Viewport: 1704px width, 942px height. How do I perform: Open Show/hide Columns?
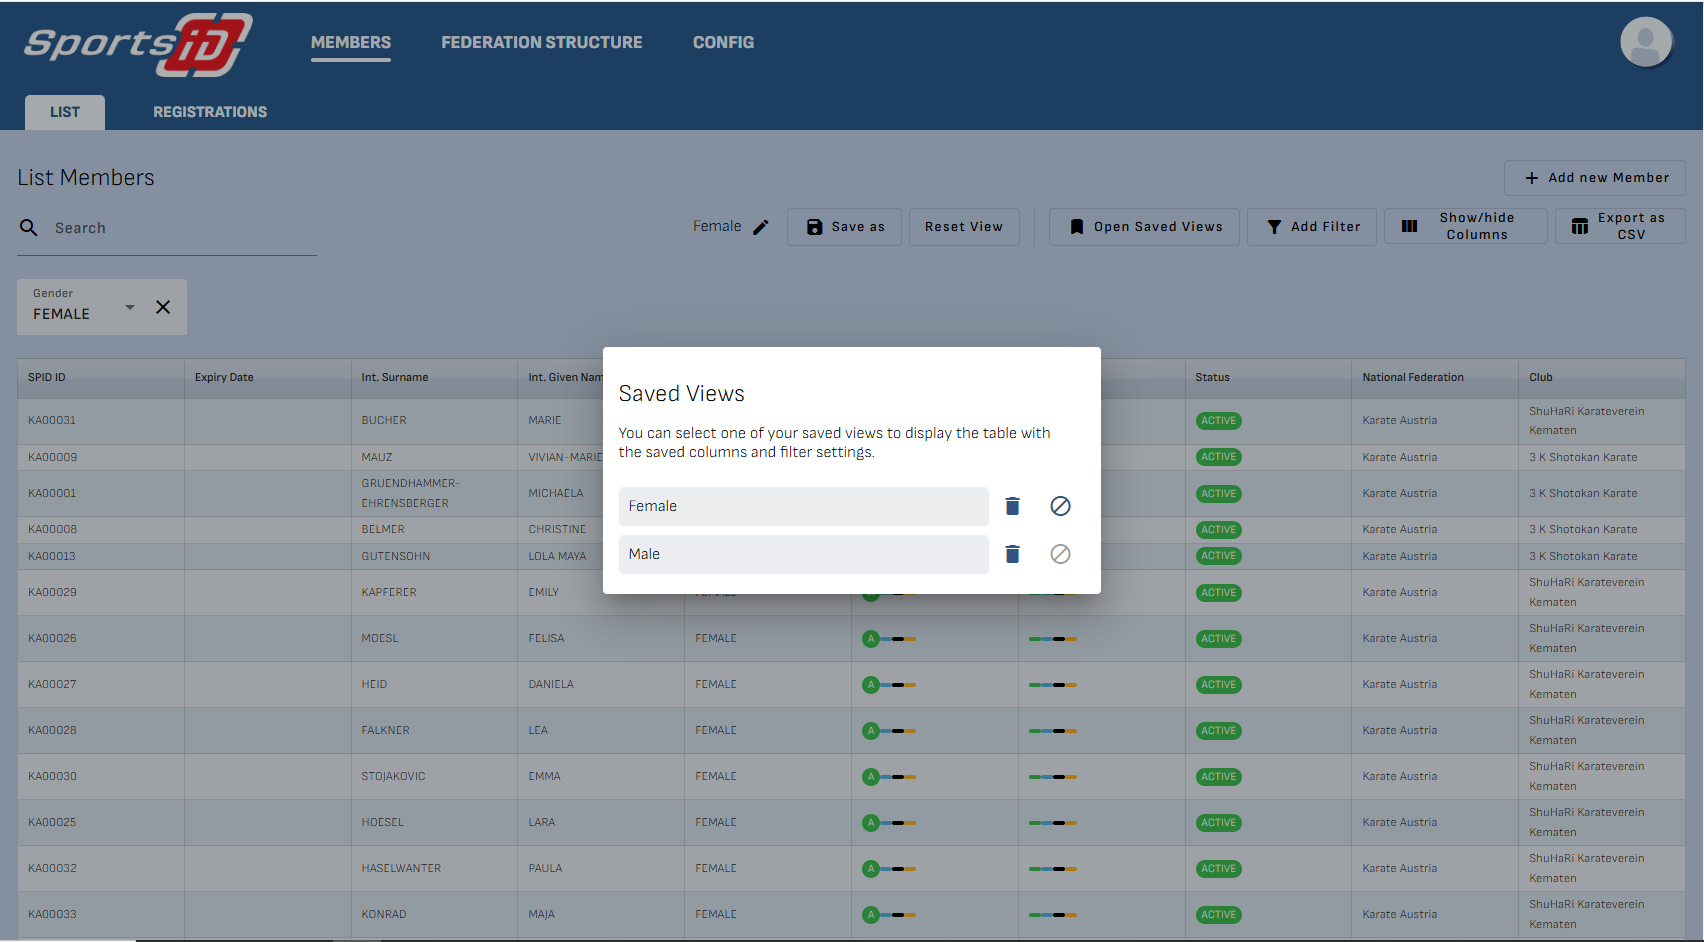point(1466,226)
